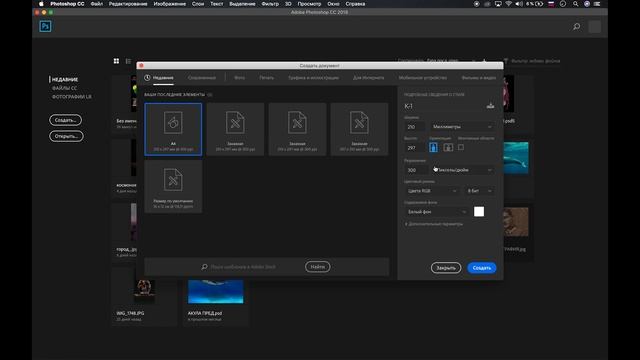This screenshot has height=360, width=640.
Task: Expand Дополнительные параметры section
Action: pos(433,224)
